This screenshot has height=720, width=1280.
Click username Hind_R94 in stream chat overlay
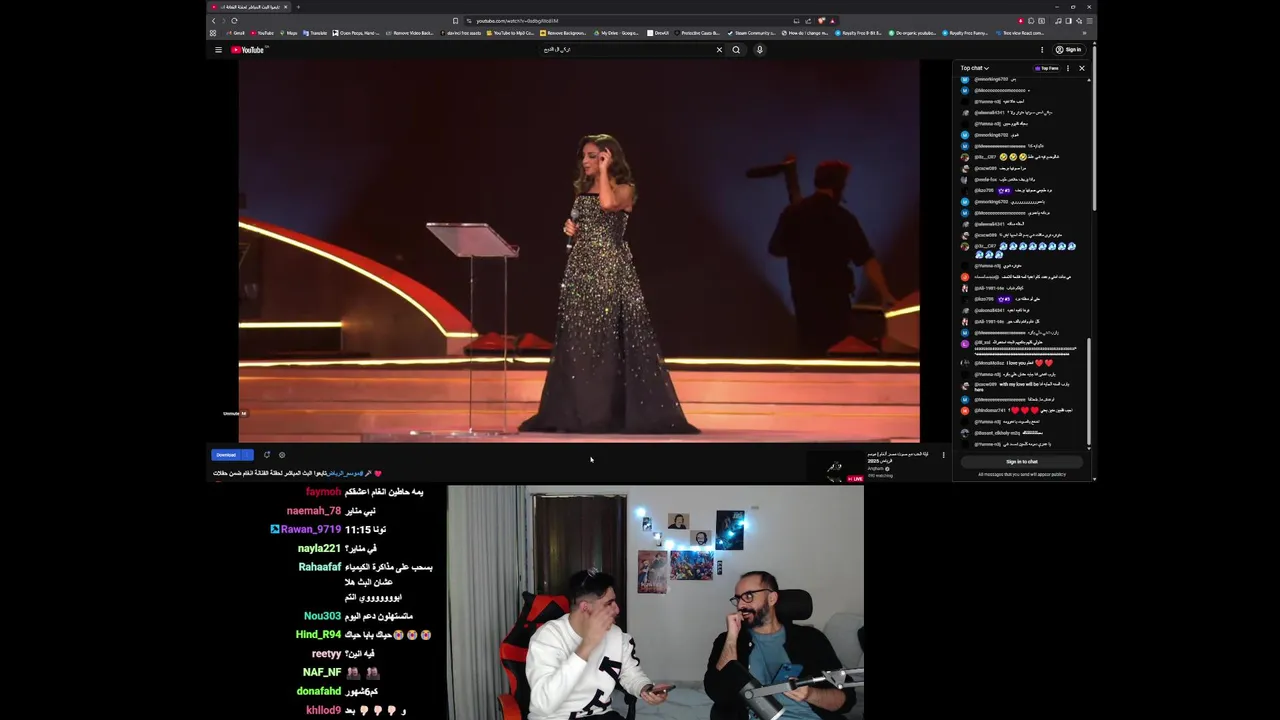pos(318,635)
